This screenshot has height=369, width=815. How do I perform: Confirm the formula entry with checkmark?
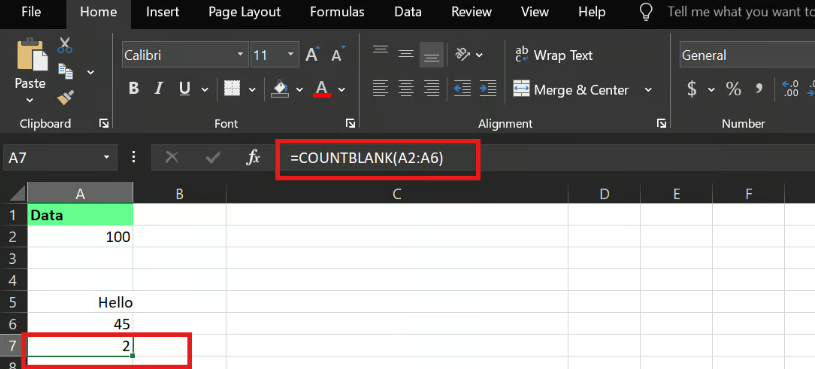tap(213, 158)
